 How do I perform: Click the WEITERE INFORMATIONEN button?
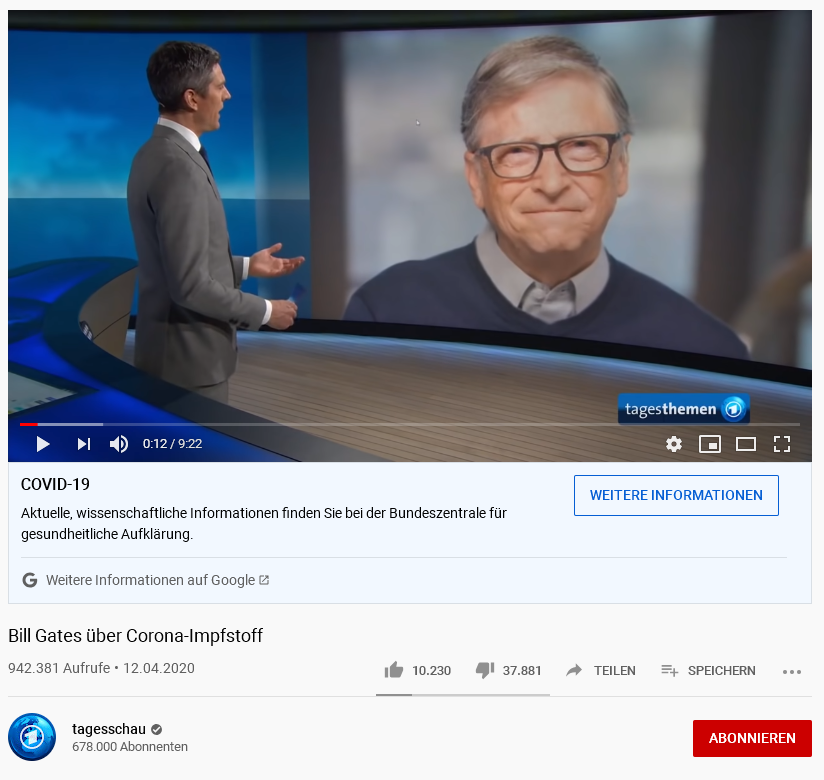click(x=676, y=495)
